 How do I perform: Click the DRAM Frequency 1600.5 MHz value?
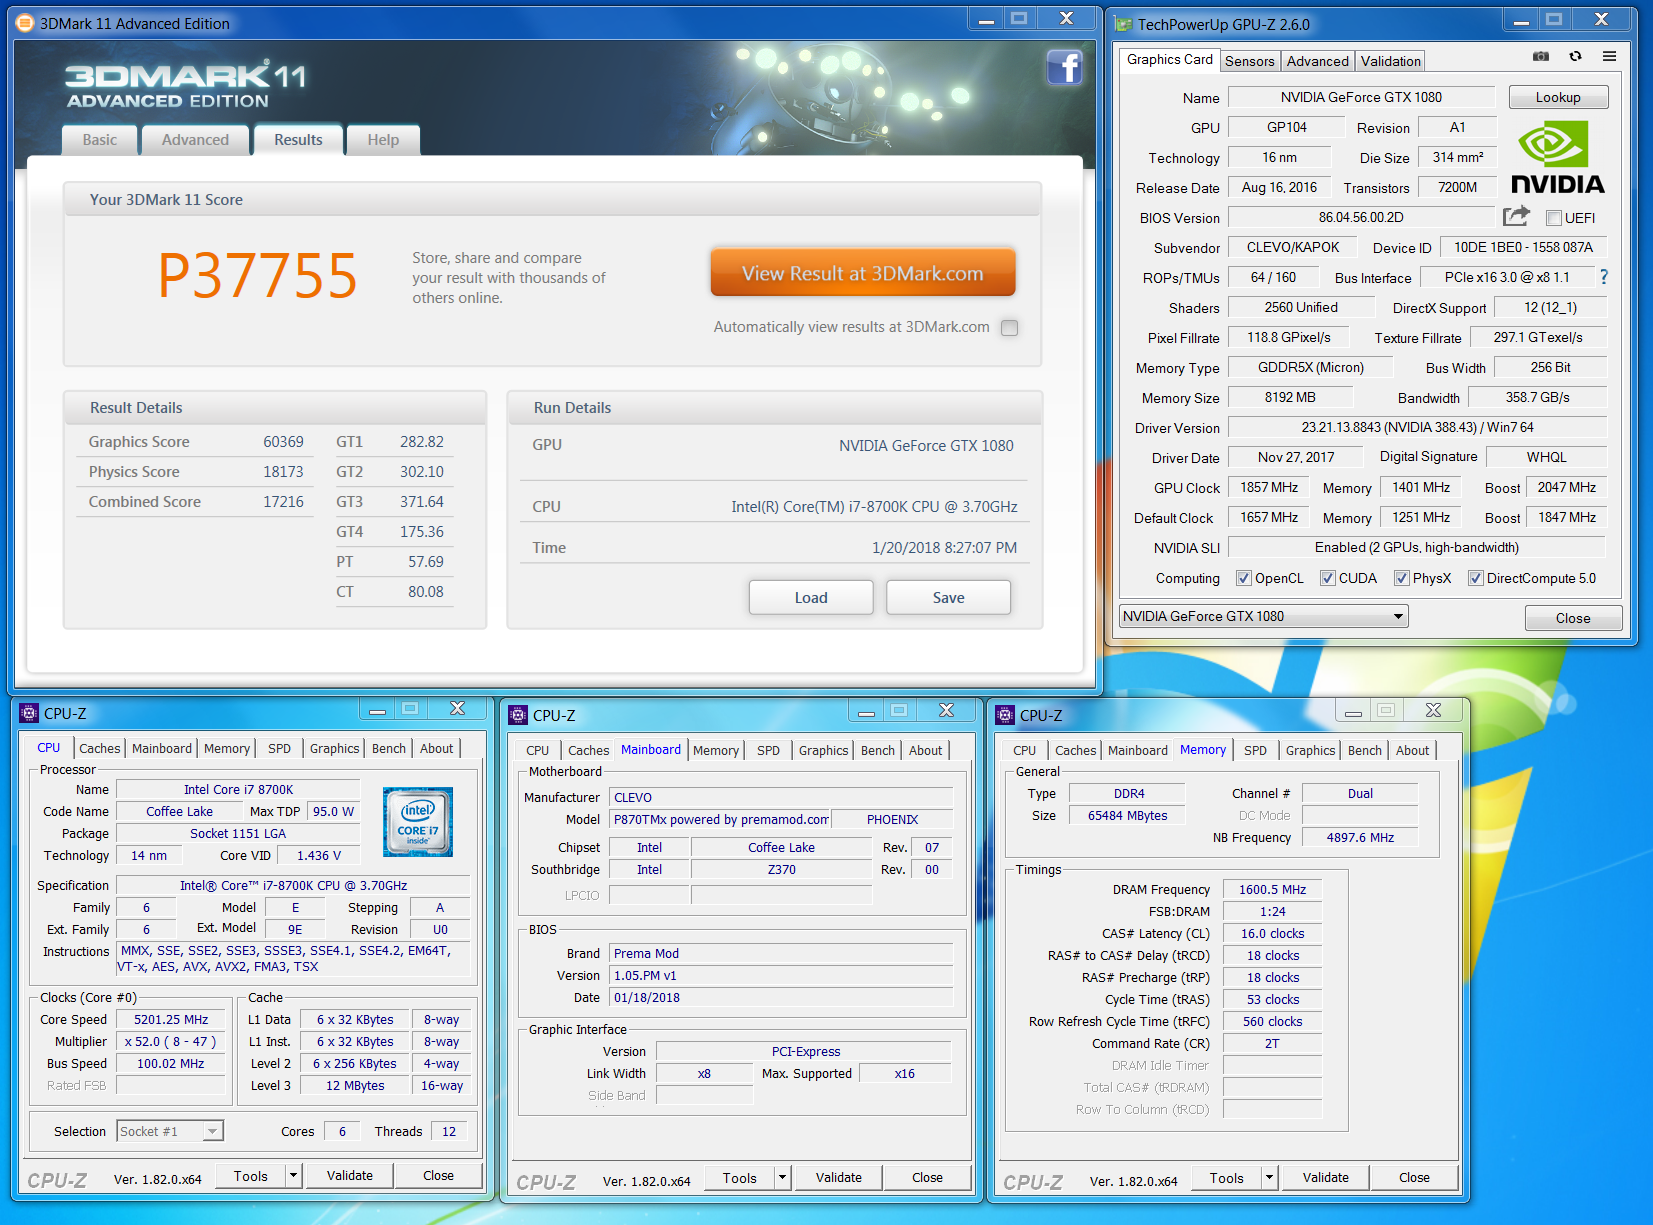point(1272,890)
